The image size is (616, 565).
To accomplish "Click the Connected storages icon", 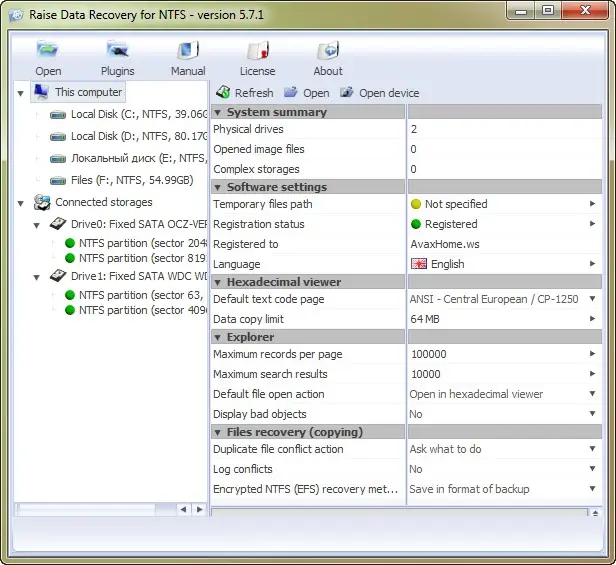I will click(42, 202).
